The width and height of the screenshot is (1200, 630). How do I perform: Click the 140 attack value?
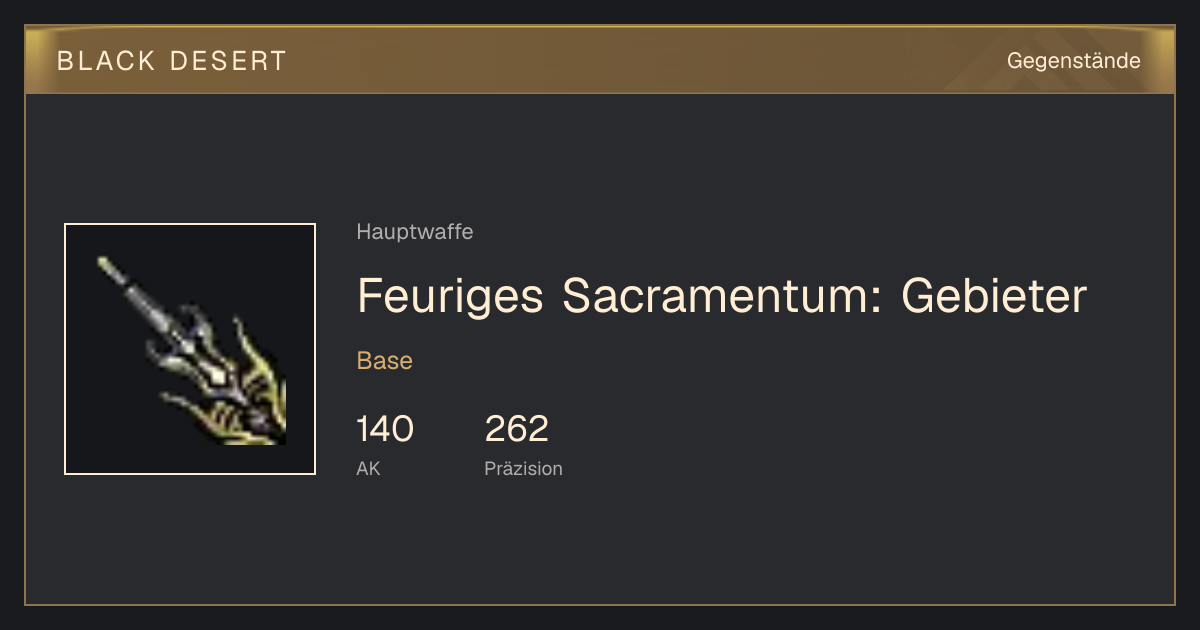(x=385, y=429)
